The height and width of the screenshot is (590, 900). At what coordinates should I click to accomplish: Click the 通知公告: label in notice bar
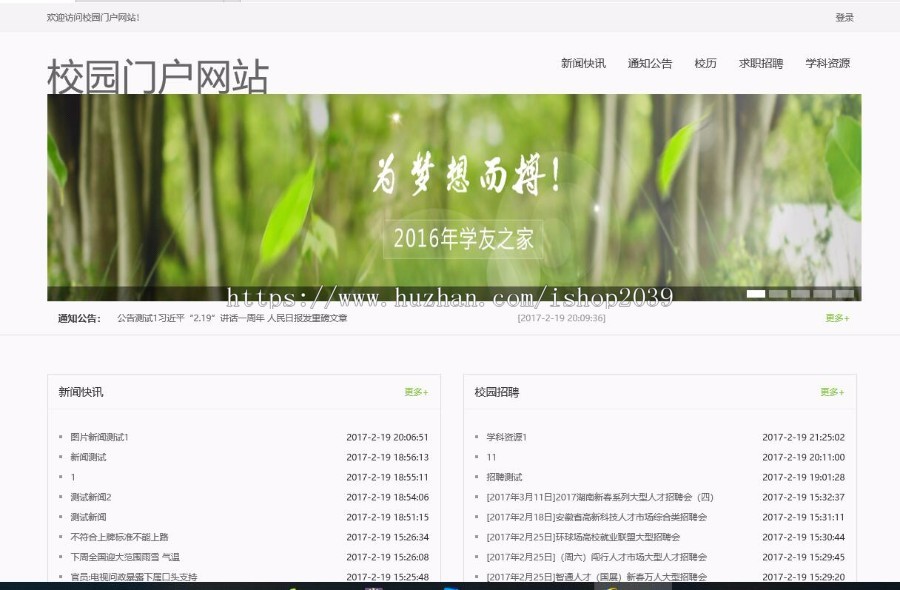(79, 319)
